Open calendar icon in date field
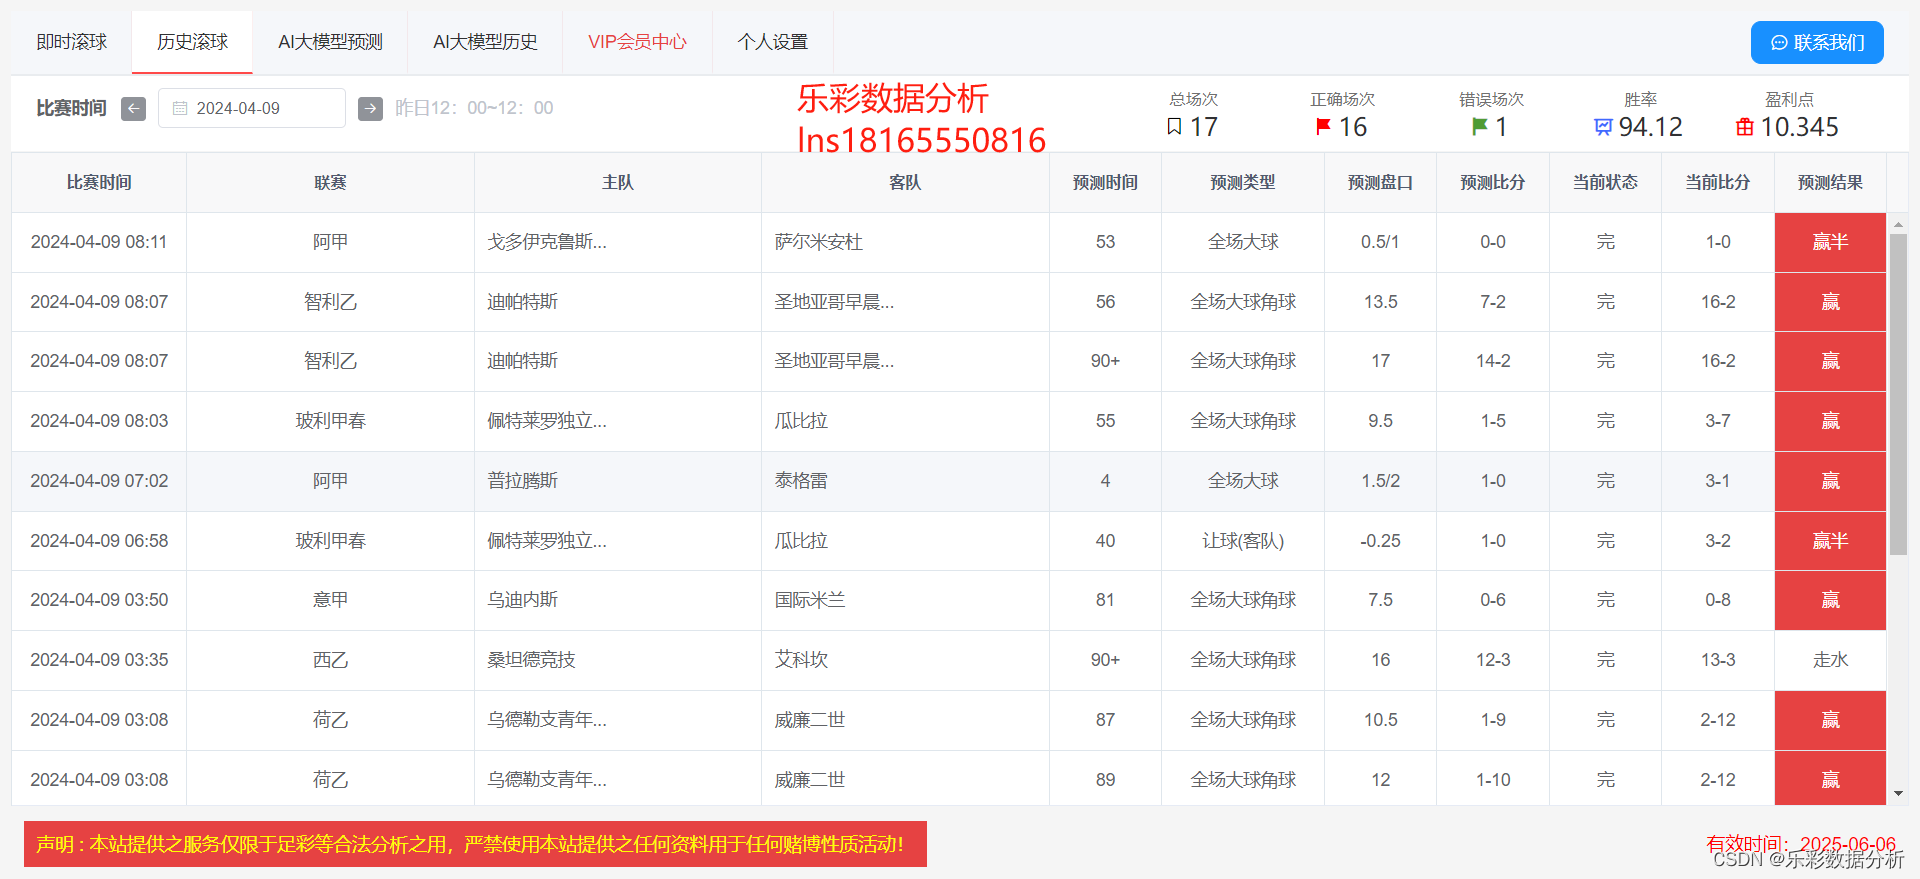This screenshot has width=1920, height=879. (x=180, y=108)
